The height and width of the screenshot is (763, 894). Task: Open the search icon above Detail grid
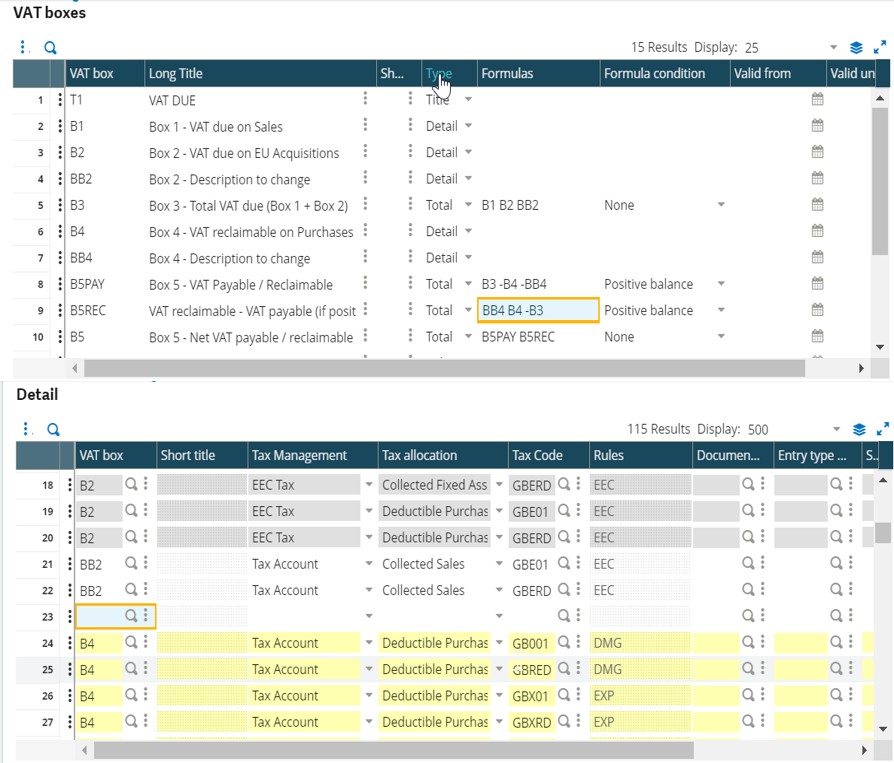coord(53,429)
